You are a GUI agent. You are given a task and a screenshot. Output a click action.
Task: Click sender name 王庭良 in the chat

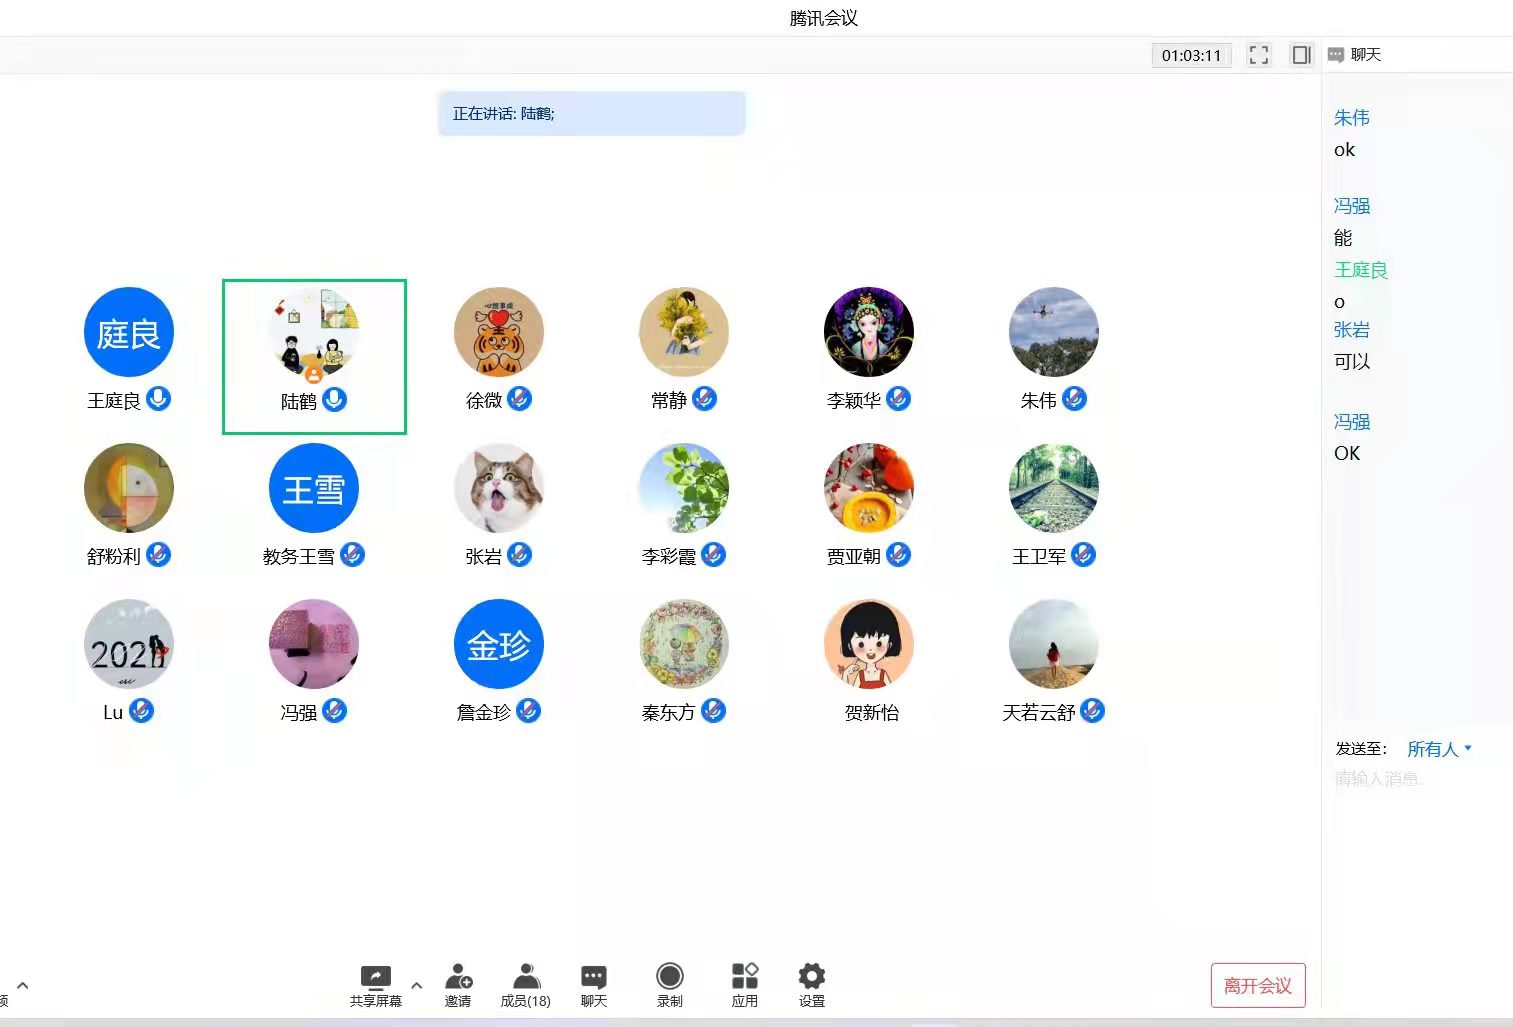point(1360,270)
